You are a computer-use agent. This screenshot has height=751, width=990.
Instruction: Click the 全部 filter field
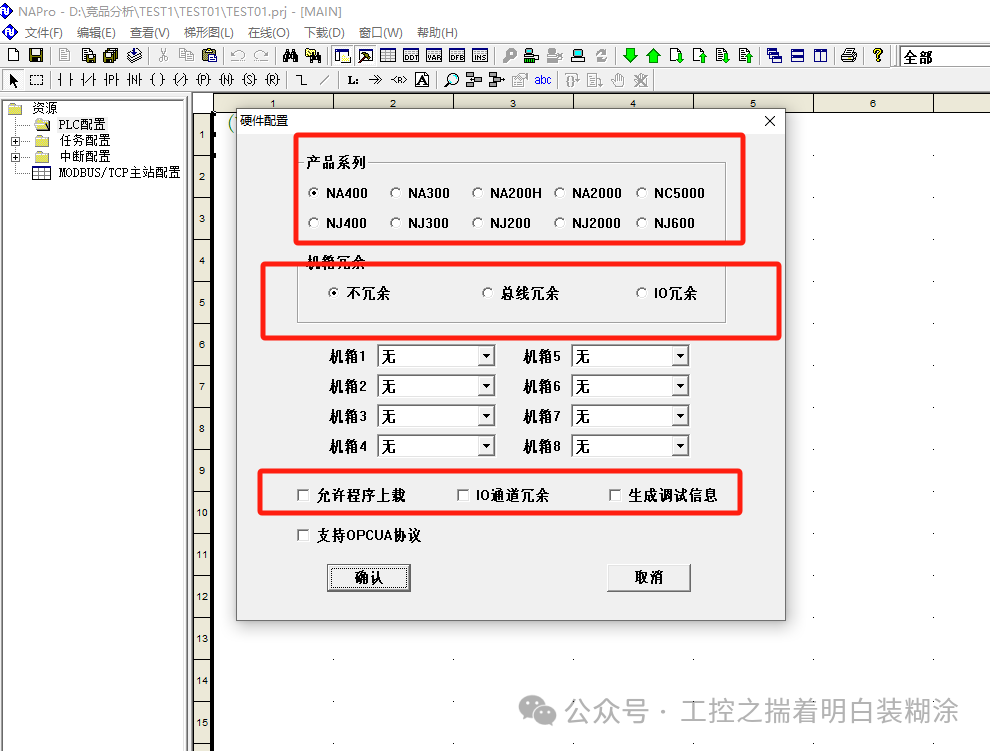(945, 57)
